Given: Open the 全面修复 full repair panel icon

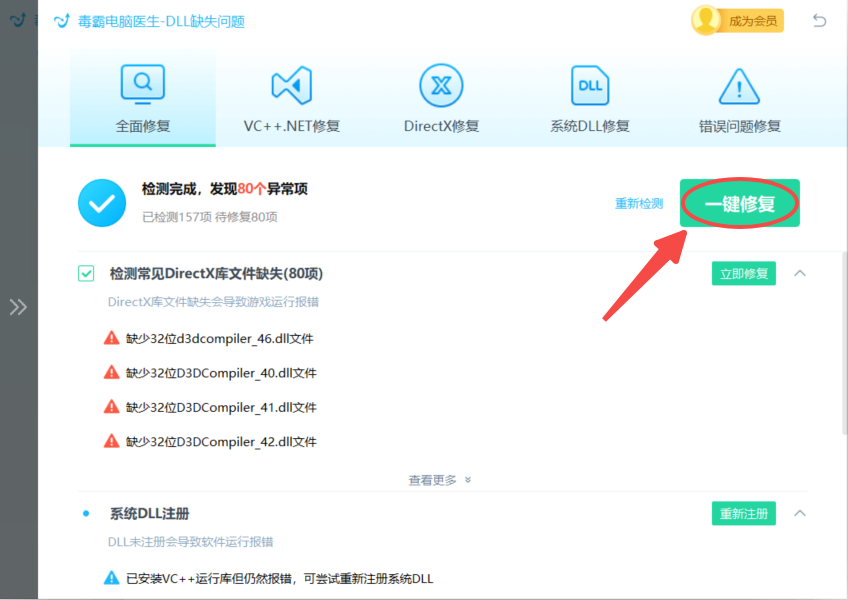Looking at the screenshot, I should click(142, 87).
